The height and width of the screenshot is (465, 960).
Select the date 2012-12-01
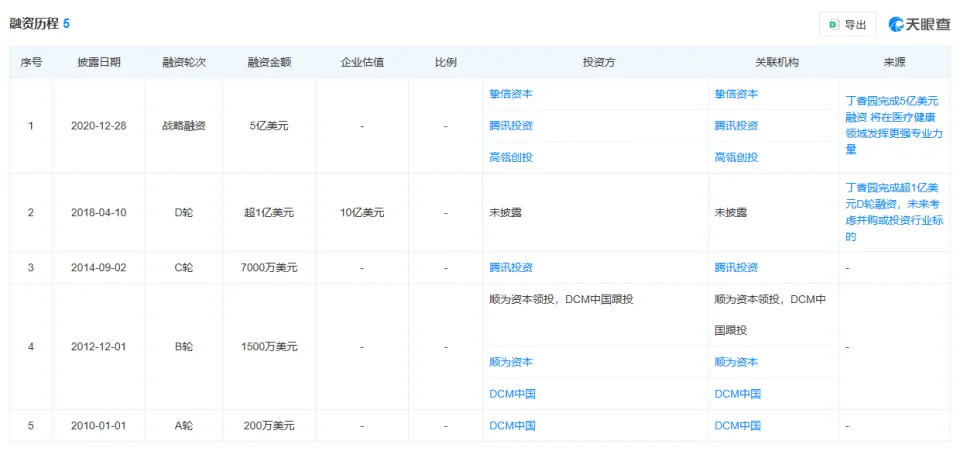(x=99, y=347)
